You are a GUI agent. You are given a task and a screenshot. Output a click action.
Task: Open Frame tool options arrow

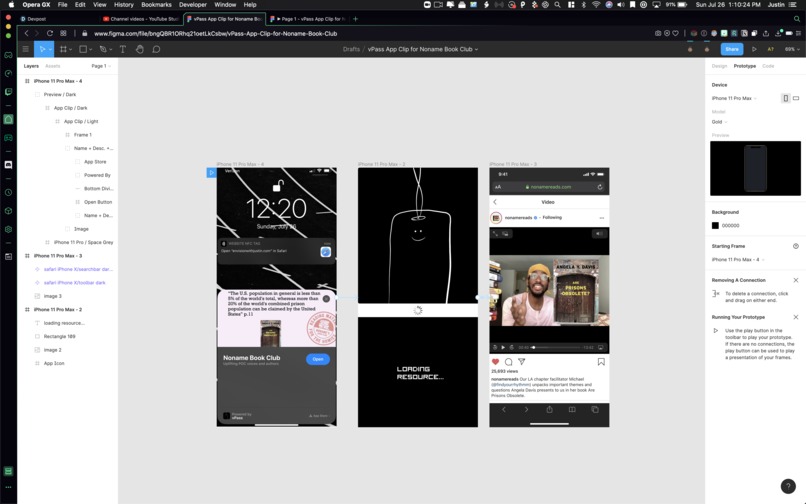[70, 50]
